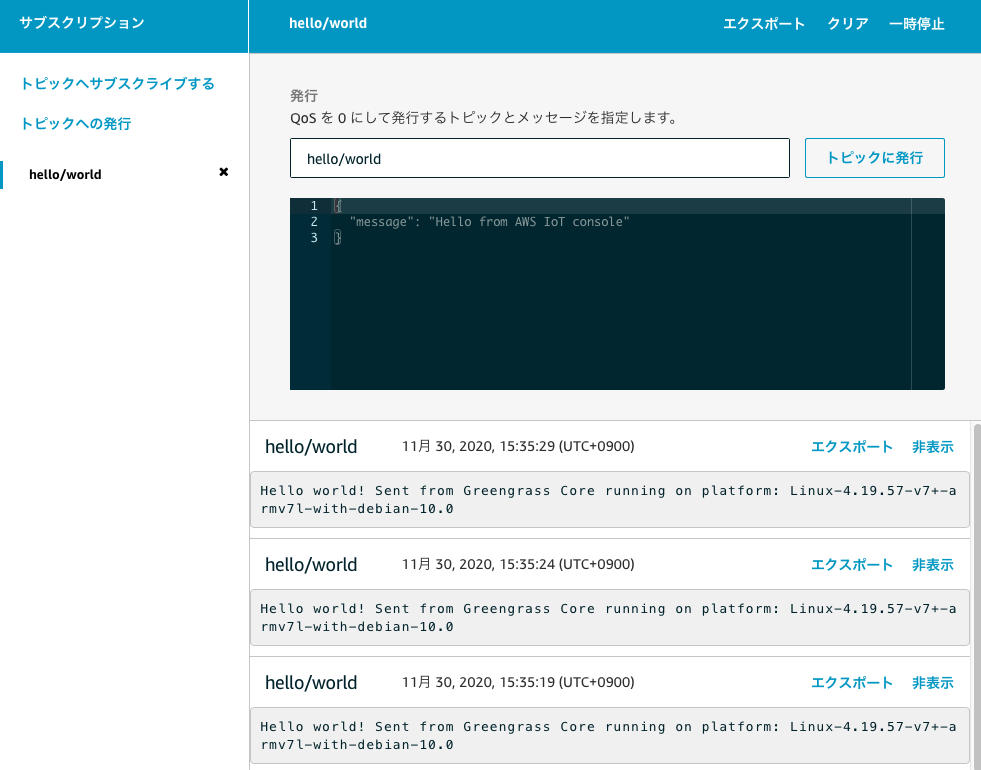Export the 15:35:19 message
The image size is (981, 770).
(851, 682)
